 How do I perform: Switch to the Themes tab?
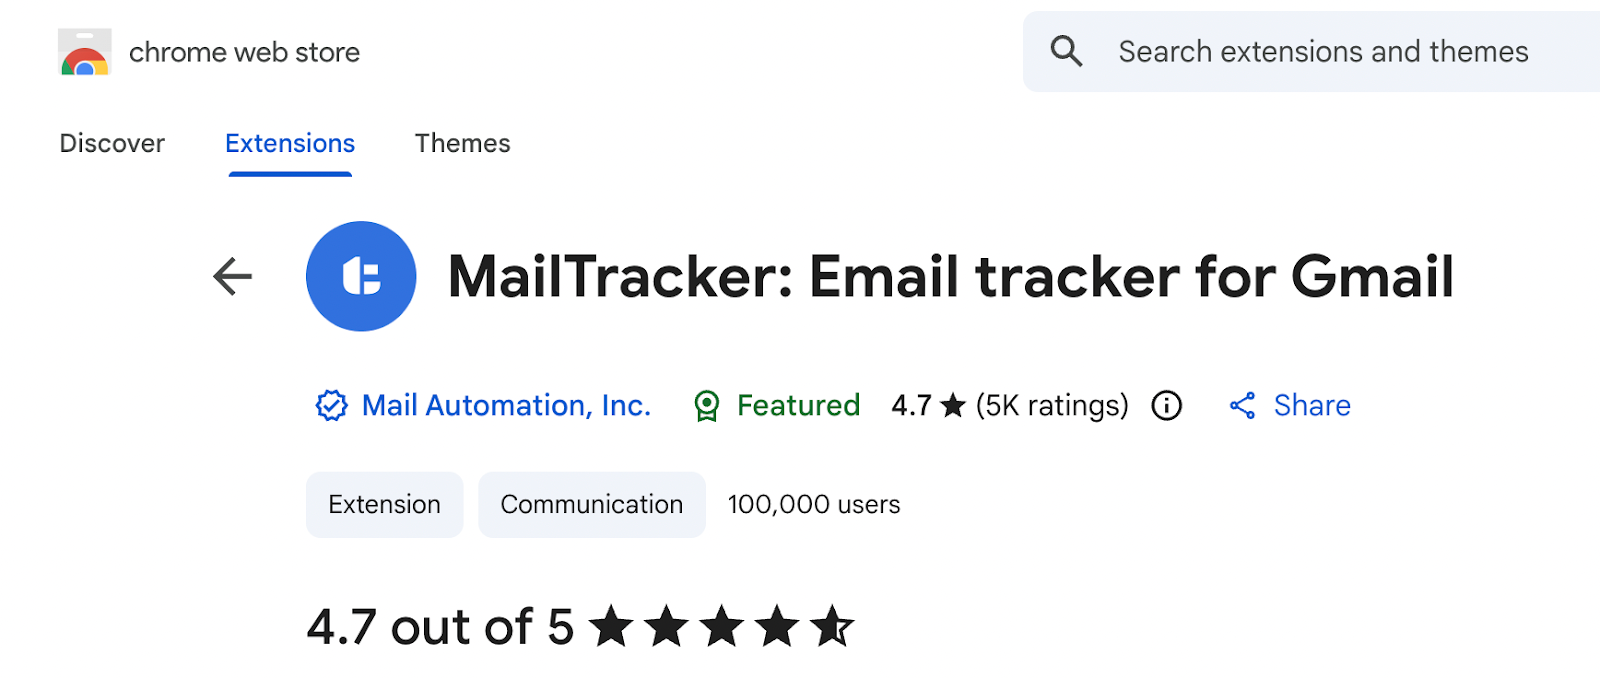(x=462, y=143)
